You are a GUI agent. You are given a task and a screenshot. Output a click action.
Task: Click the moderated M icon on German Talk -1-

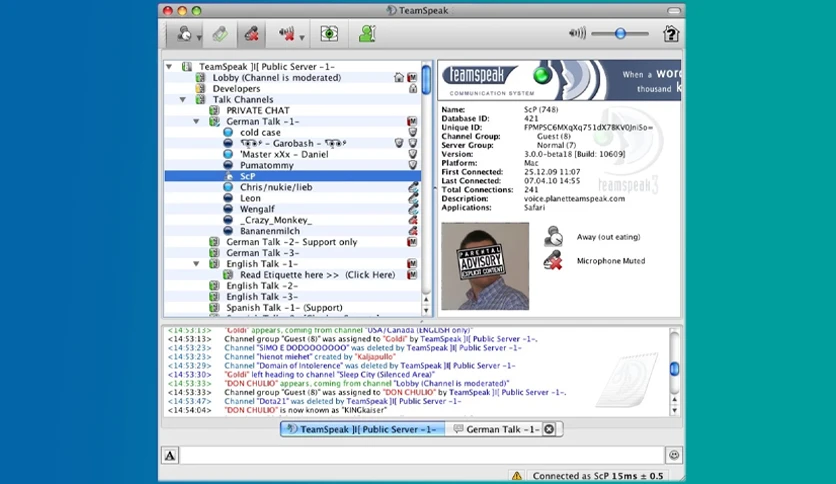(412, 122)
